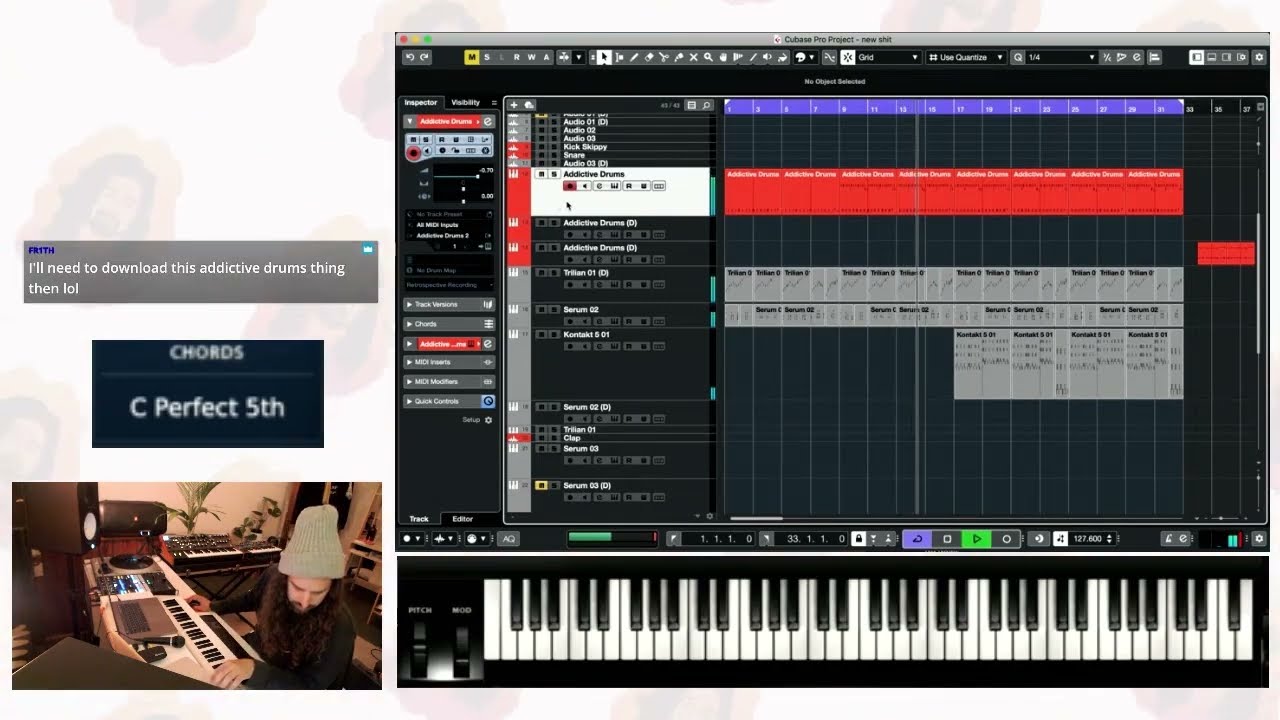This screenshot has width=1280, height=720.
Task: Select the Draw pencil tool
Action: tap(634, 57)
